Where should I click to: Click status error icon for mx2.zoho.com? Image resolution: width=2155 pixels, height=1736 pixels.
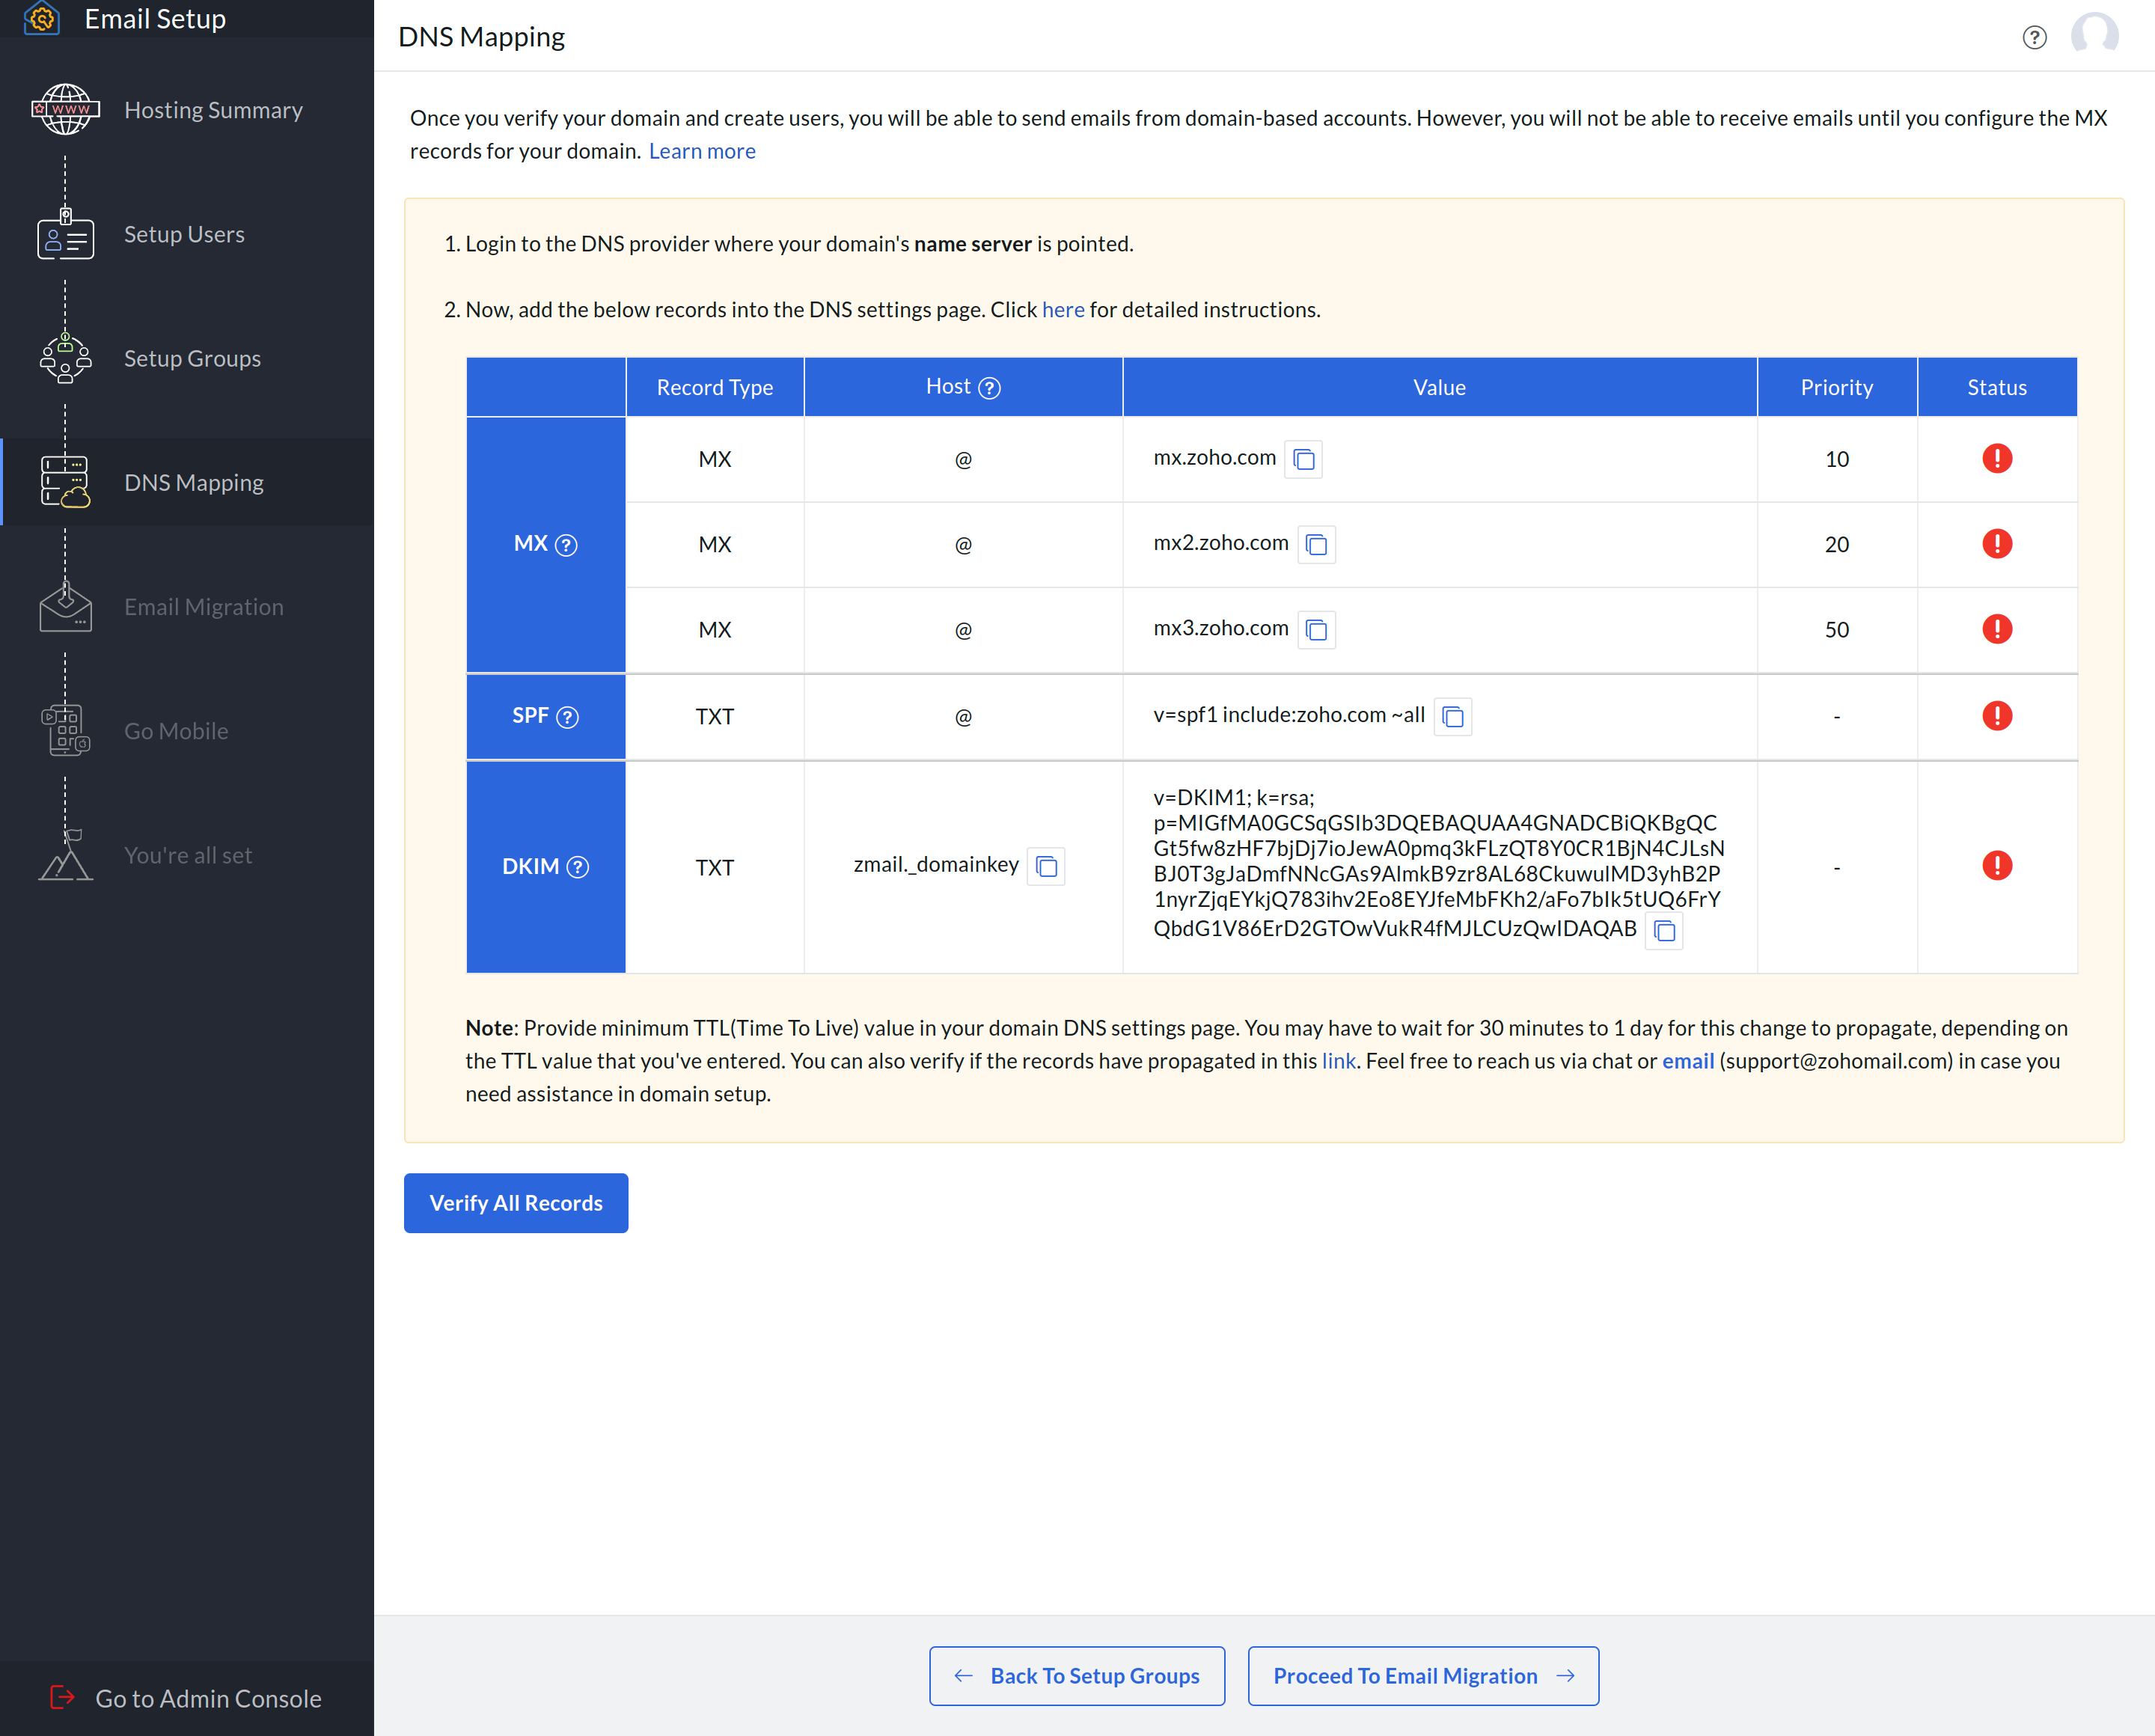pos(1997,544)
